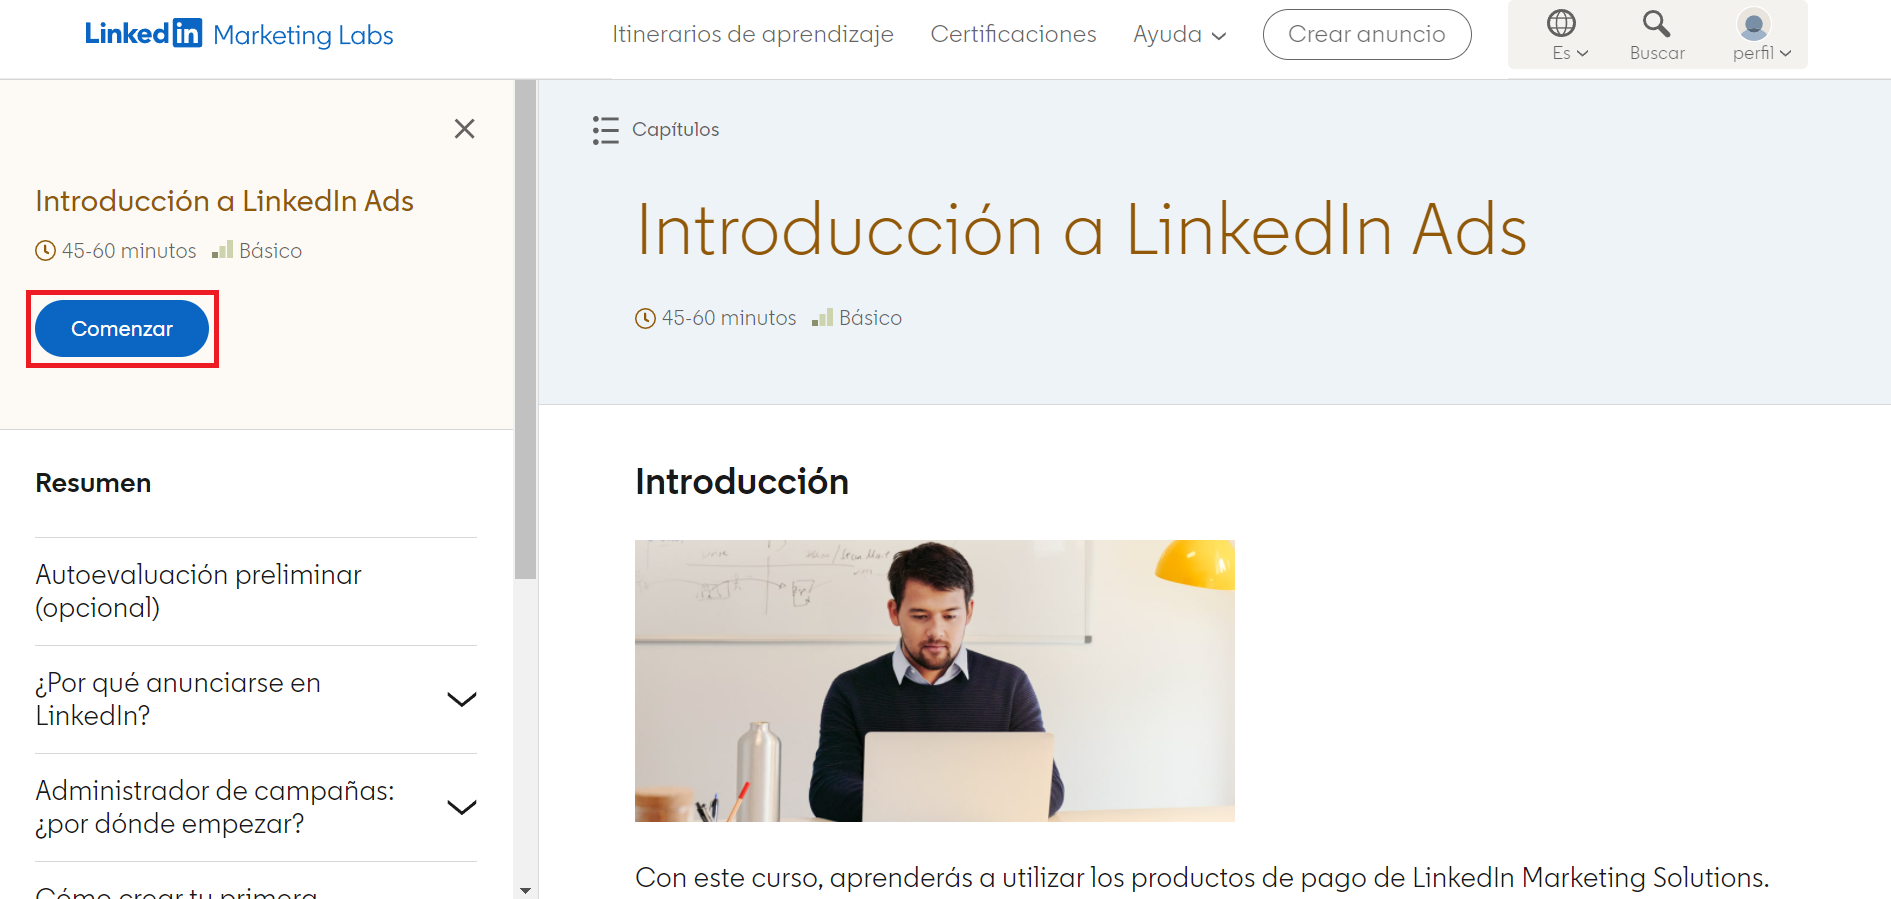
Task: Click the Capítulos list icon
Action: [605, 130]
